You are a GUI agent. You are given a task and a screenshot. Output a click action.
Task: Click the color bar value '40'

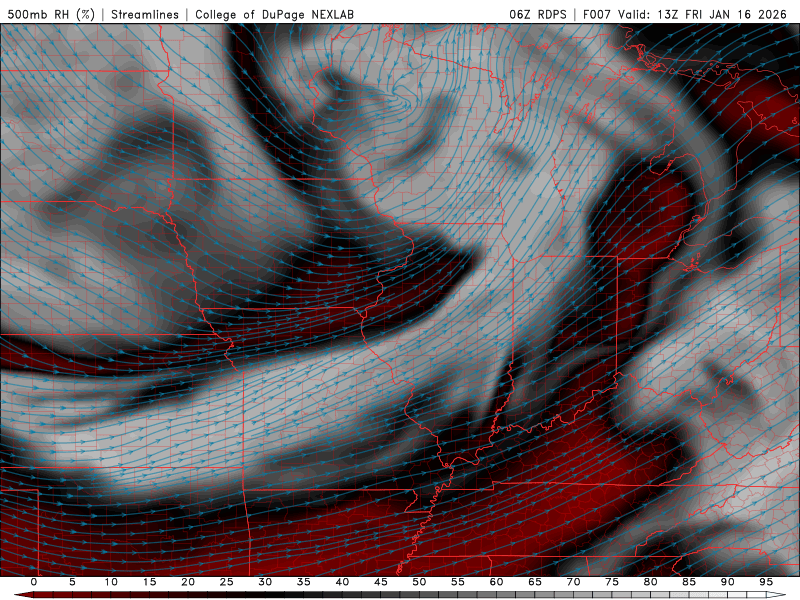coord(342,582)
